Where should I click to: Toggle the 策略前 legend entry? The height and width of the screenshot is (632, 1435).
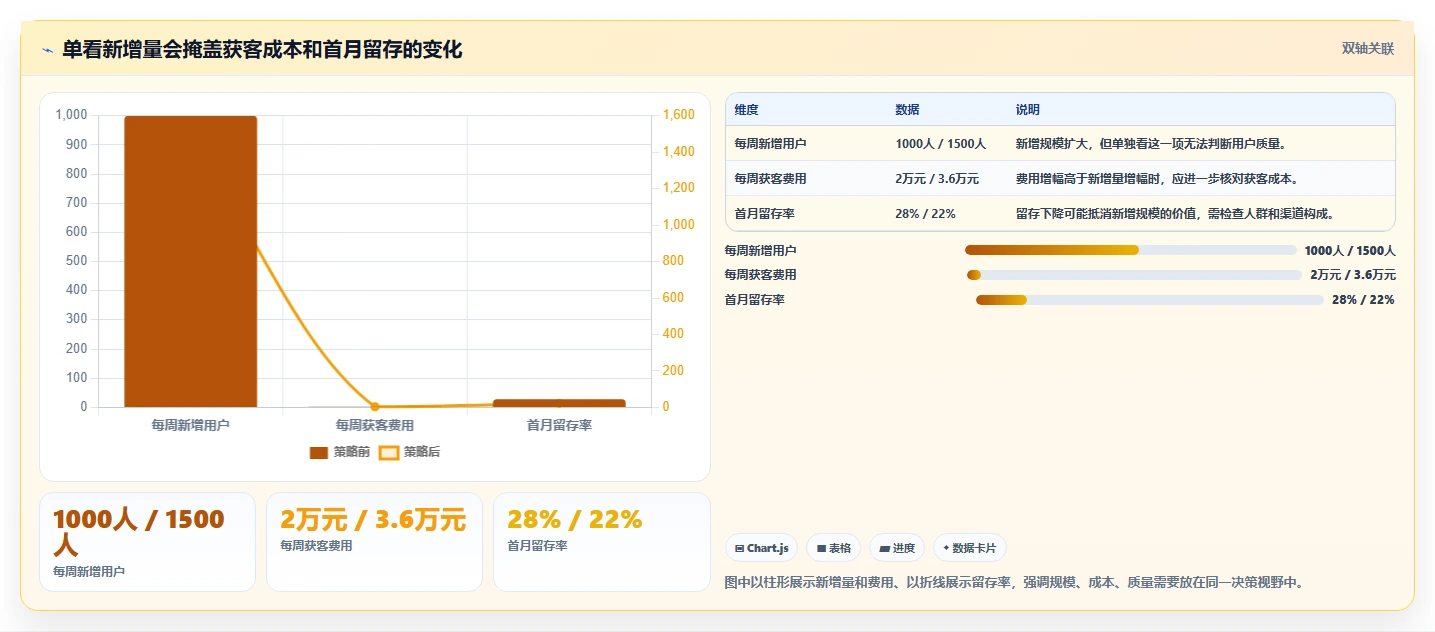[x=339, y=452]
